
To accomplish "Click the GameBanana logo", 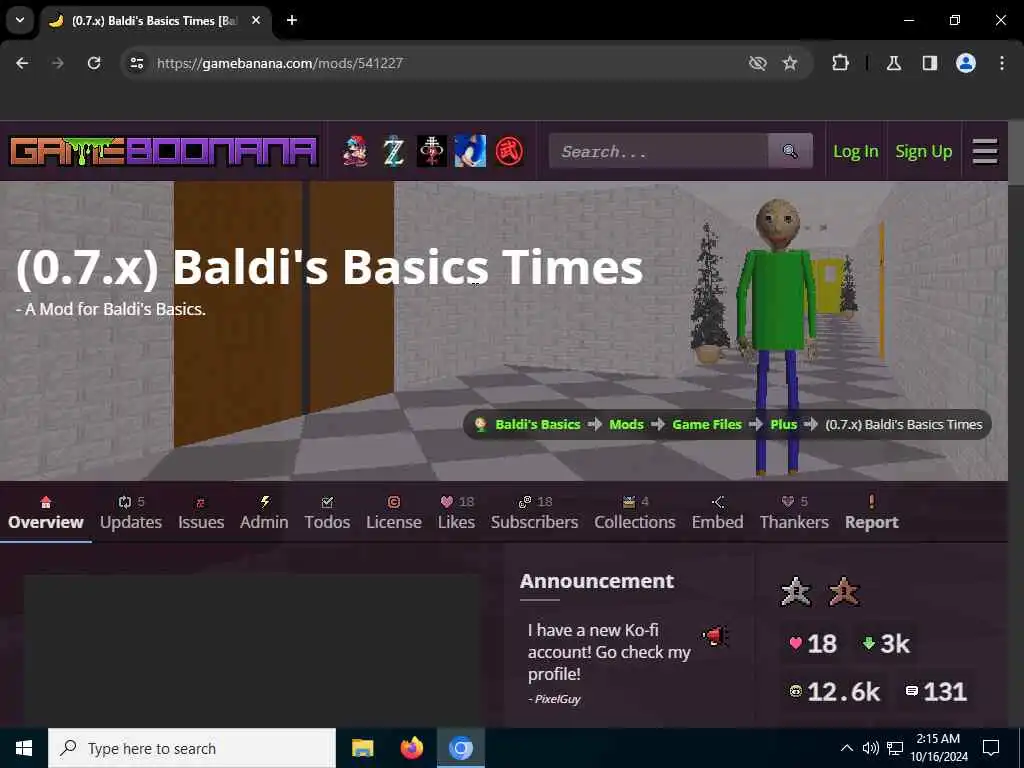I will point(164,151).
